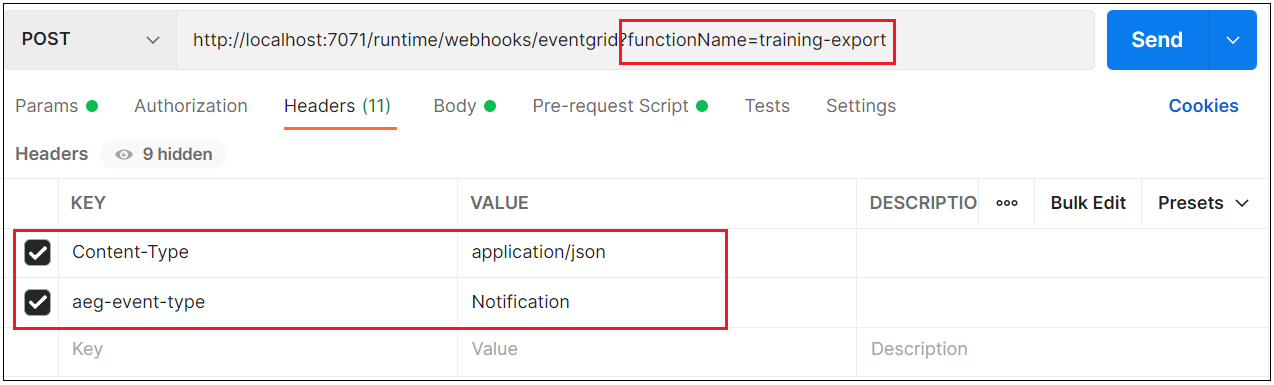Show the 9 hidden headers
Screen dimensions: 1274x385
[163, 154]
